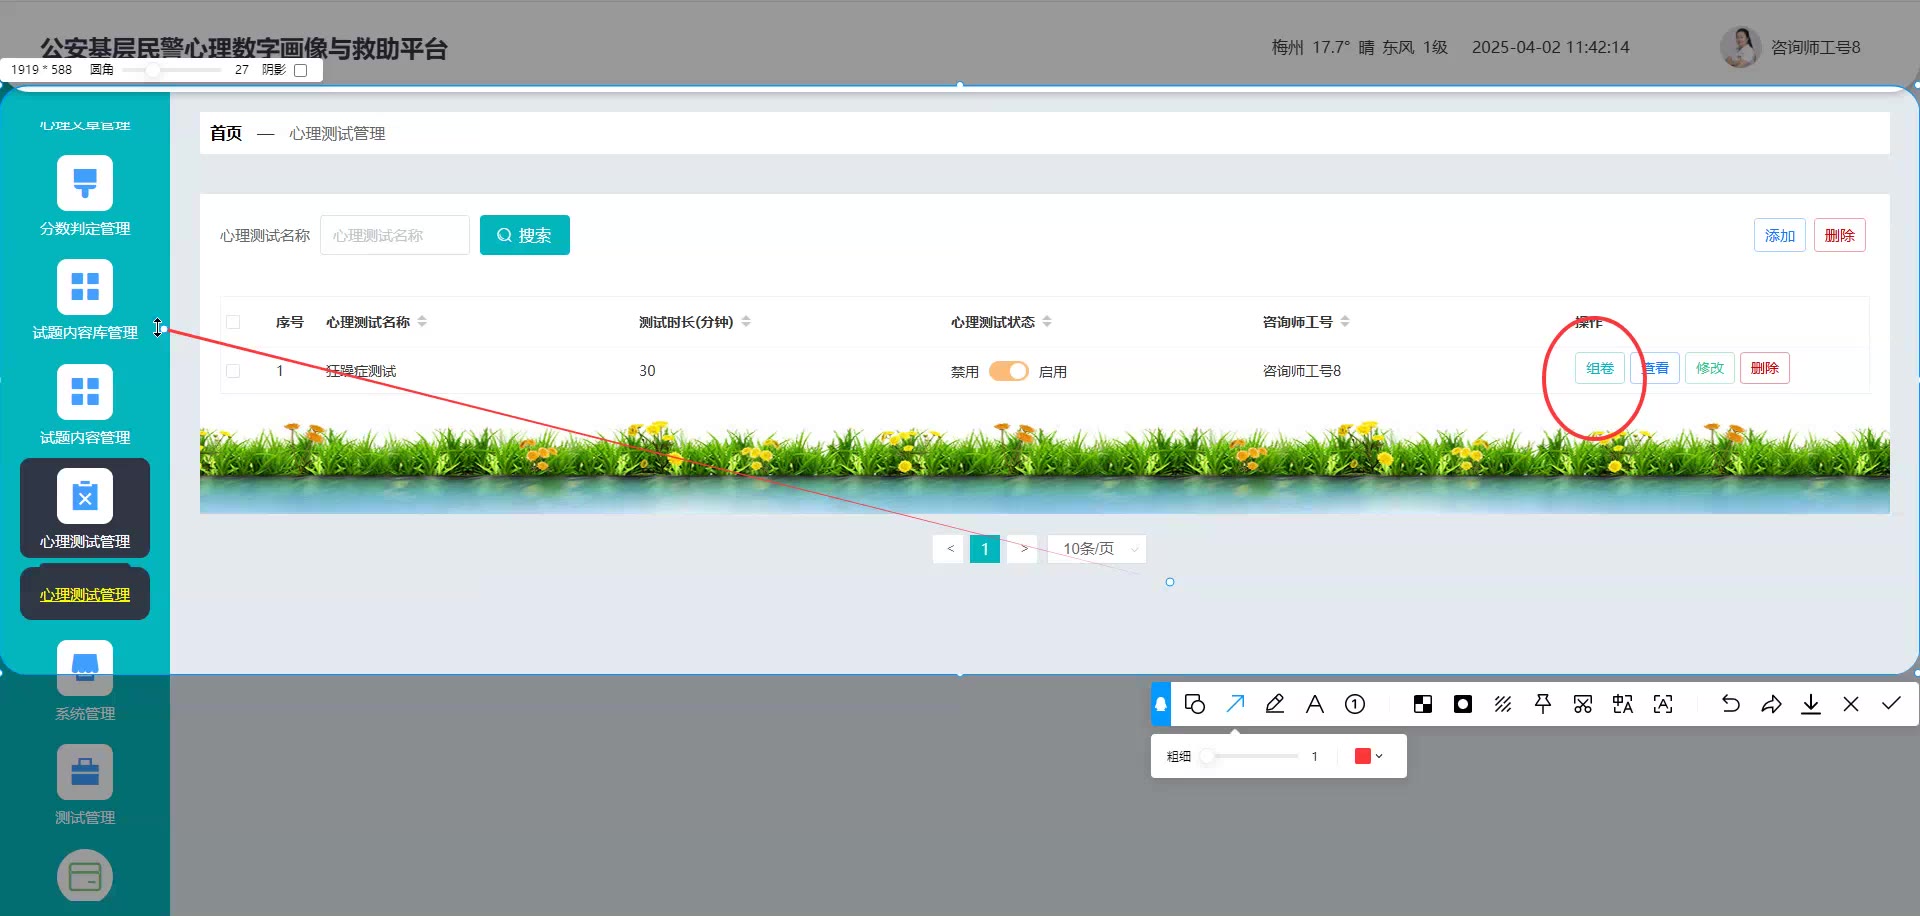Select the text annotation tool
Viewport: 1920px width, 916px height.
(1315, 704)
